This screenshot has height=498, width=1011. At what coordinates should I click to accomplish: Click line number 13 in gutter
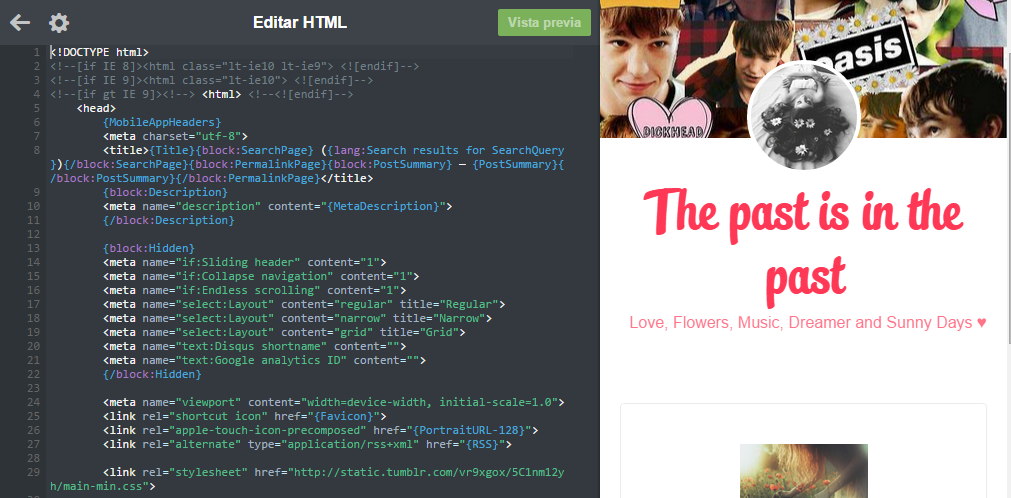(x=34, y=248)
